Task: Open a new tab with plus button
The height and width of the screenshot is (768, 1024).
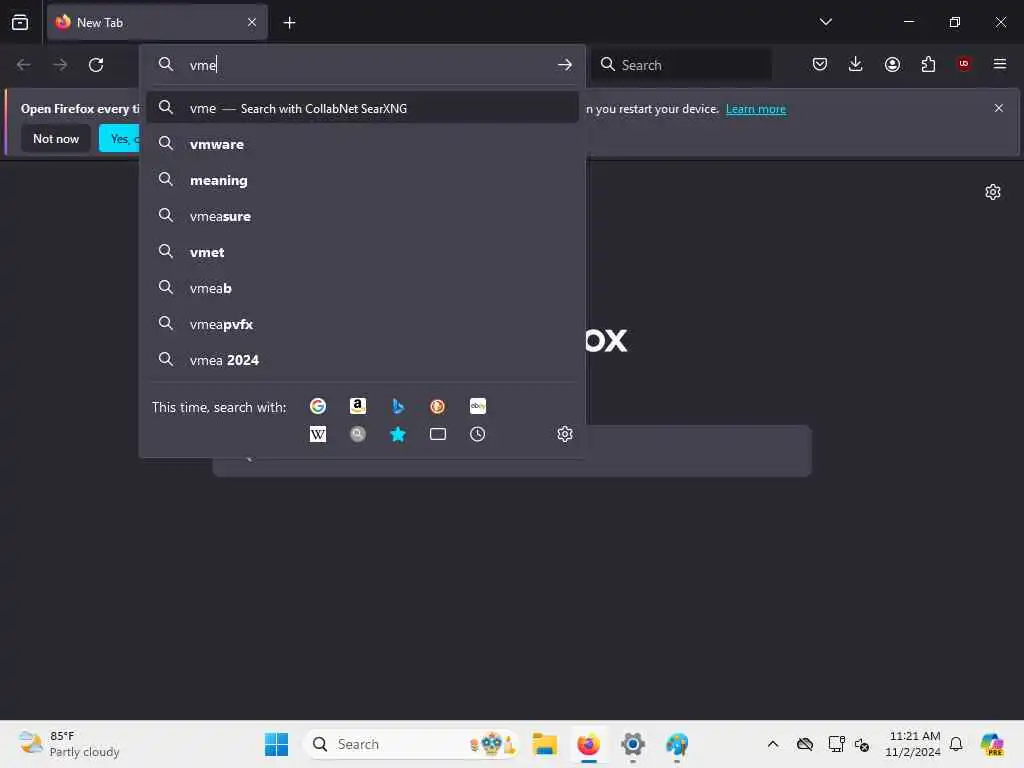Action: click(x=289, y=23)
